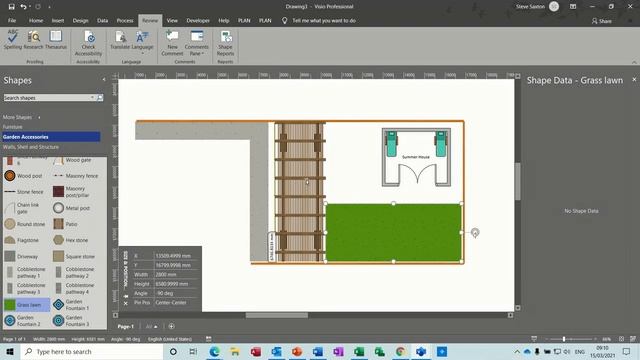Click the Summer House shape on the canvas
Image resolution: width=640 pixels, height=360 pixels.
coord(416,157)
